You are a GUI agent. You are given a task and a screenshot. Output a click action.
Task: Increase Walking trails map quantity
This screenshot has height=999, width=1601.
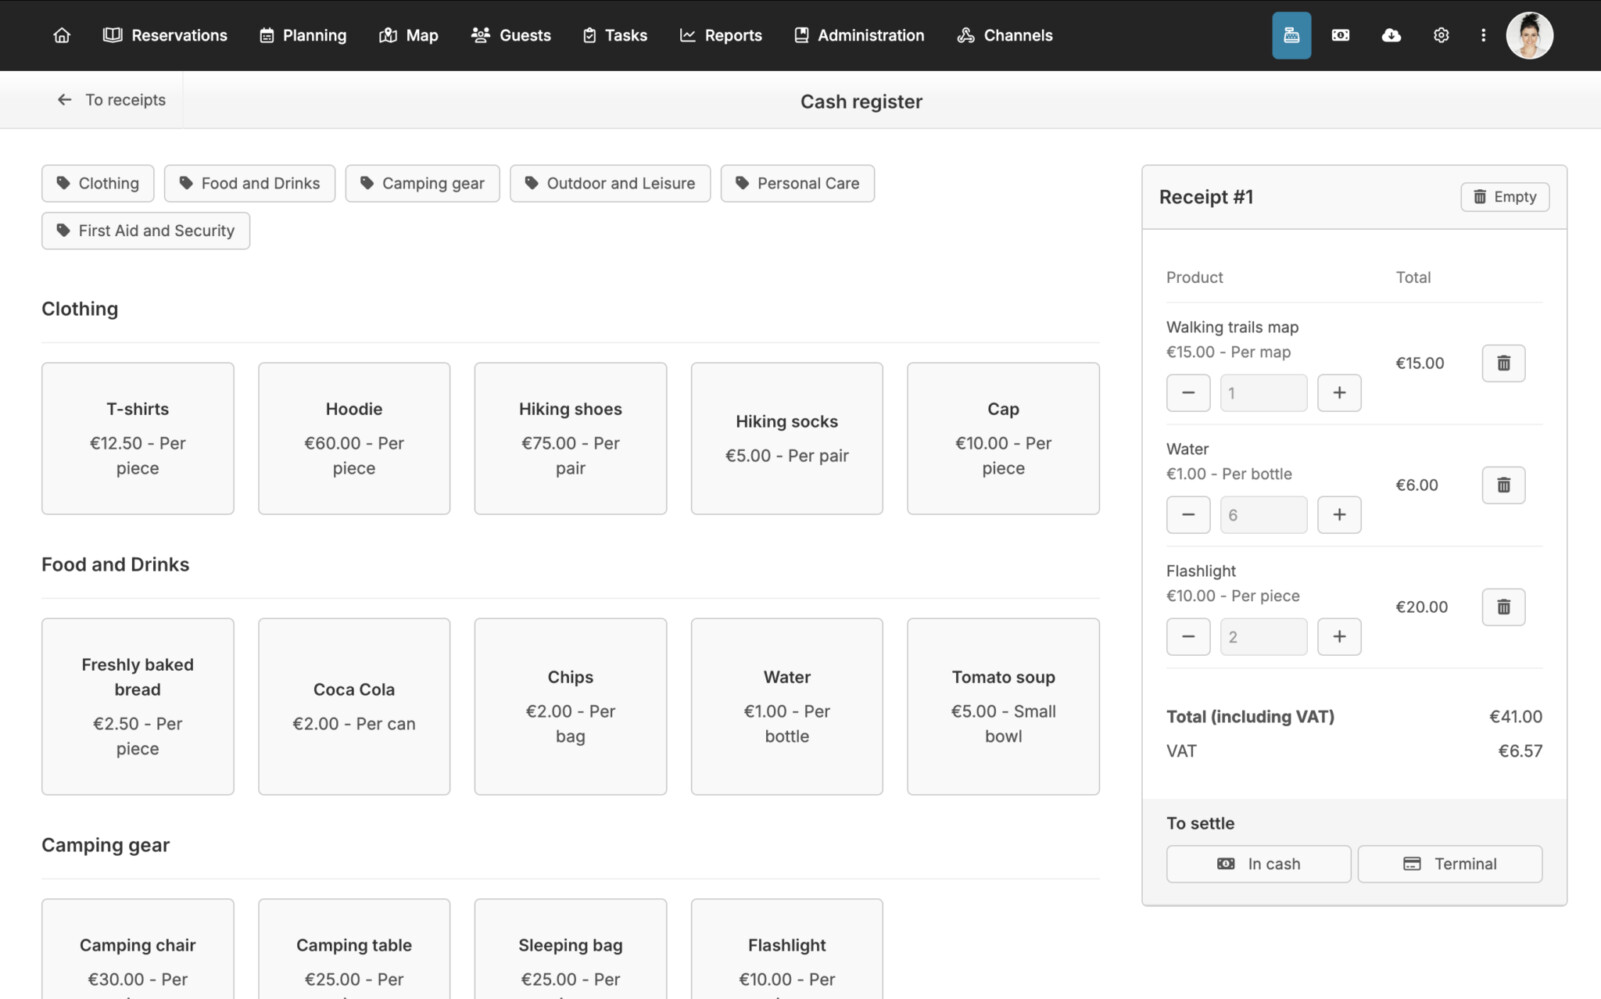1338,393
